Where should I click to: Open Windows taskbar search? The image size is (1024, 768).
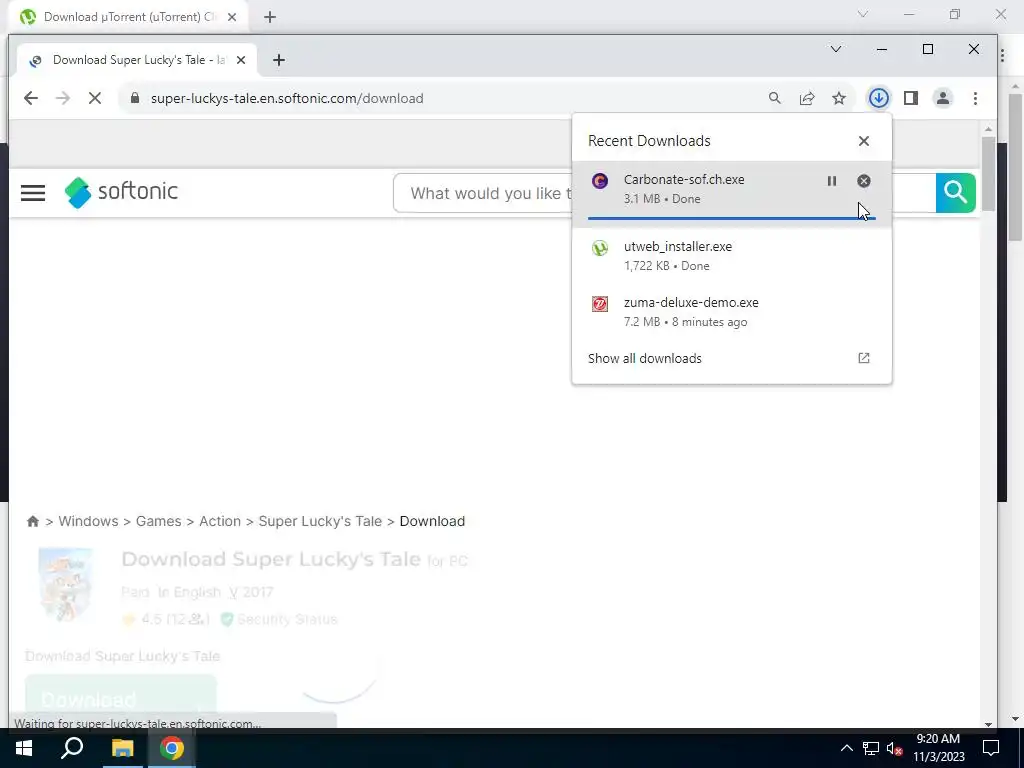pyautogui.click(x=72, y=748)
